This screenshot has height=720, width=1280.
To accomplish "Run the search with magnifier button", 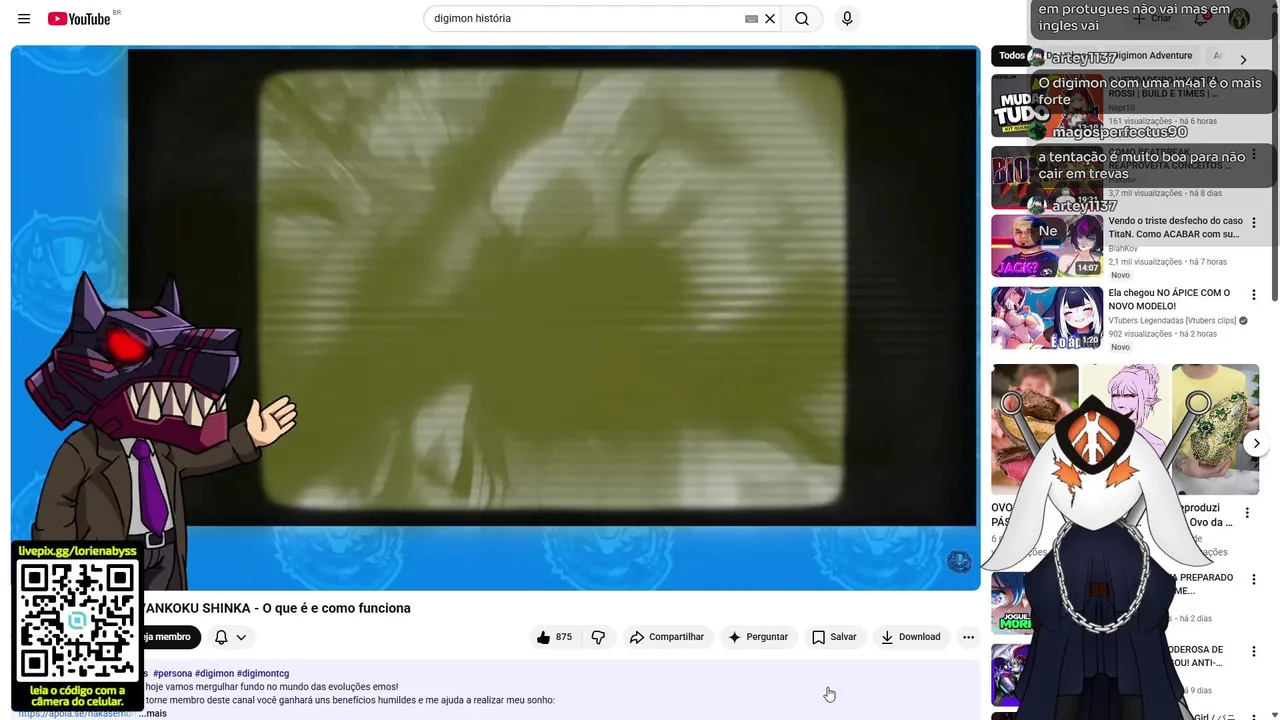I will coord(802,19).
